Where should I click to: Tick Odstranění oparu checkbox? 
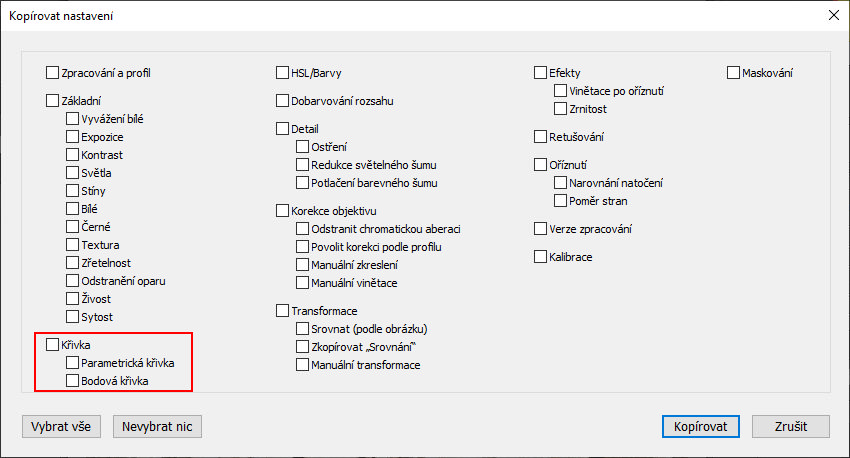pos(73,281)
